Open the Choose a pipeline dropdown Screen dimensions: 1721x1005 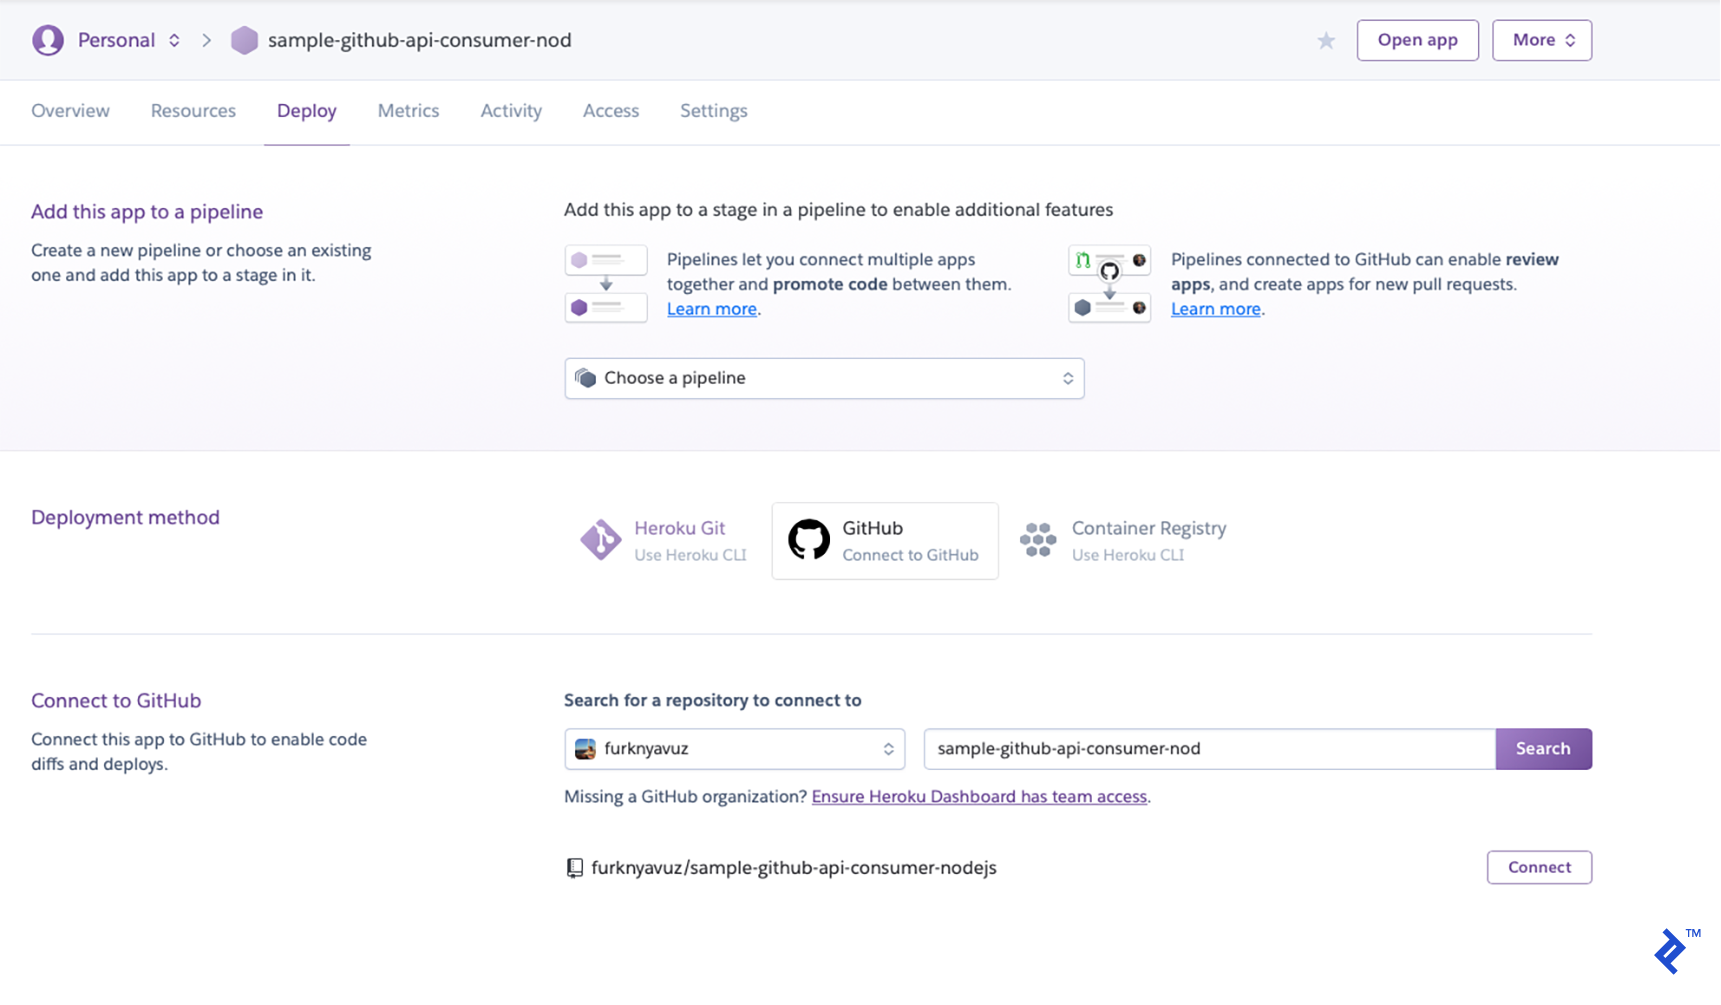[x=824, y=378]
